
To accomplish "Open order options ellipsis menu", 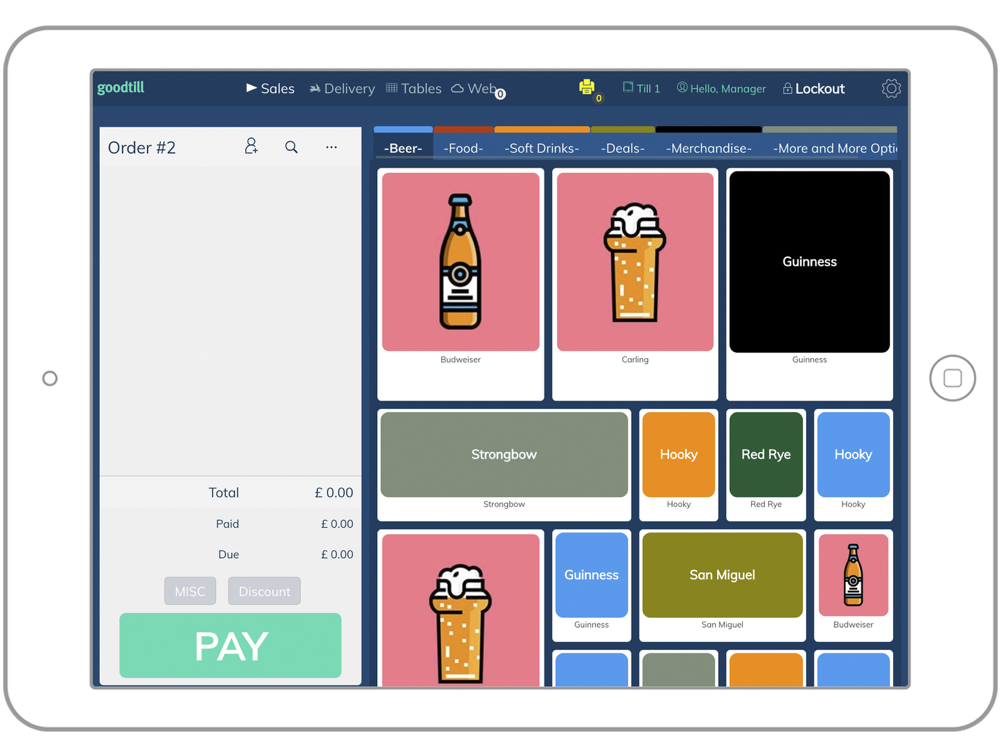I will pyautogui.click(x=331, y=147).
